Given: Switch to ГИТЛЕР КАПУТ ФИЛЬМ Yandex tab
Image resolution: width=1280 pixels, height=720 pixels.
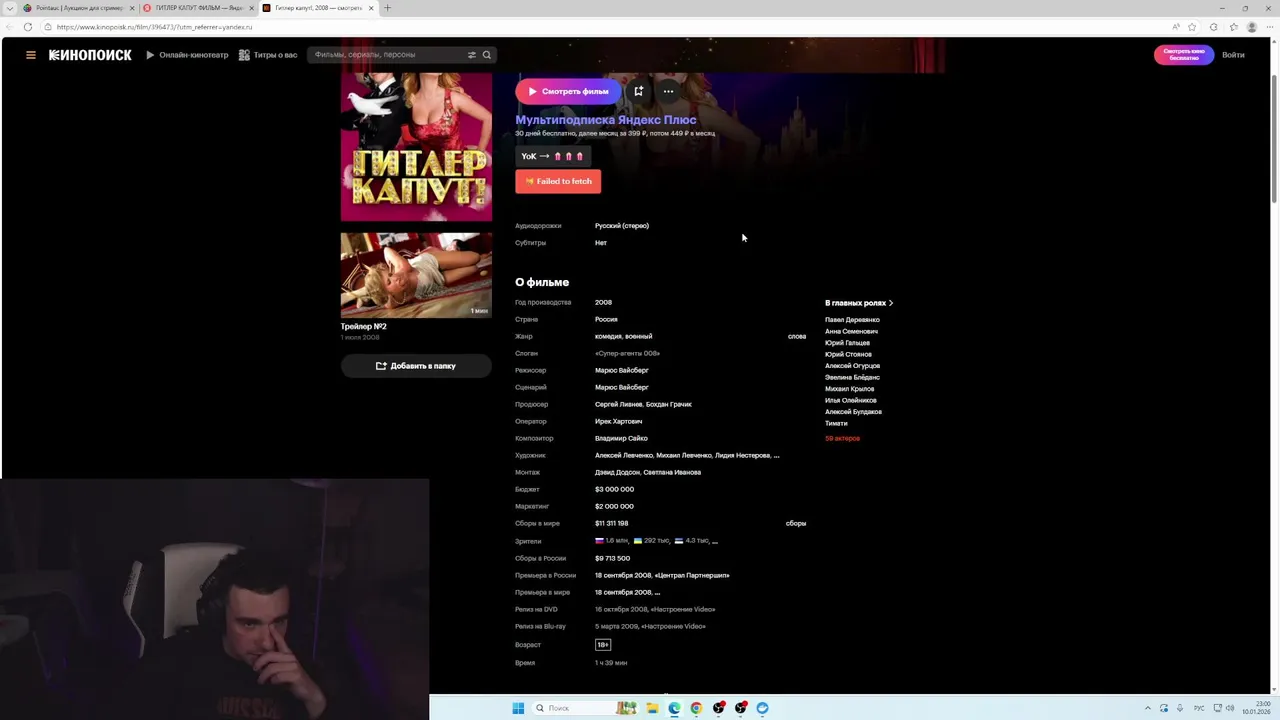Looking at the screenshot, I should click(x=198, y=8).
